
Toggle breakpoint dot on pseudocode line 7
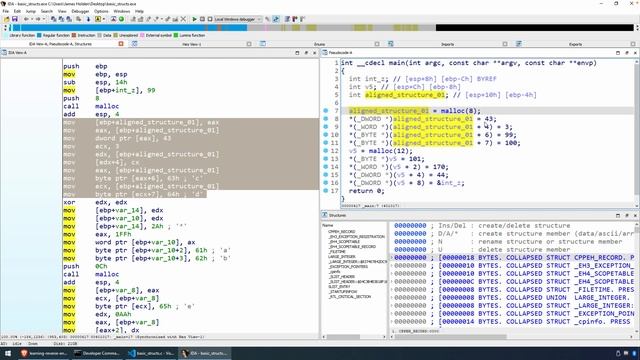point(326,111)
